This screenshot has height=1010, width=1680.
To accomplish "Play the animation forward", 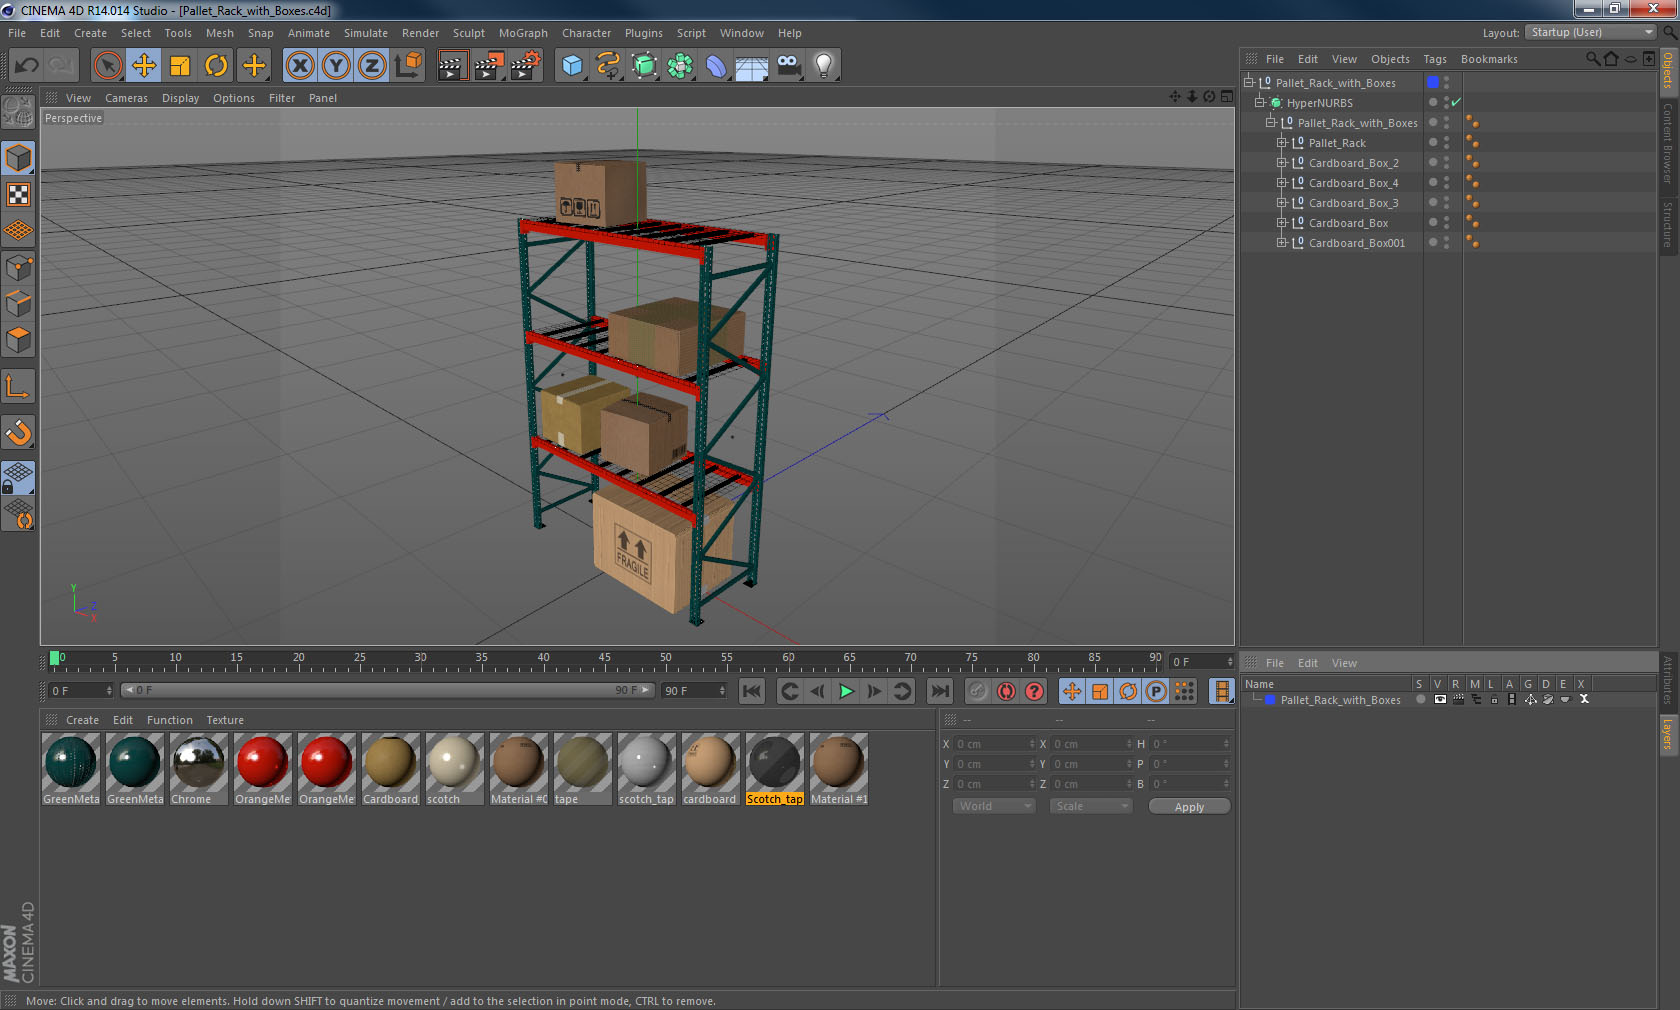I will [x=846, y=691].
